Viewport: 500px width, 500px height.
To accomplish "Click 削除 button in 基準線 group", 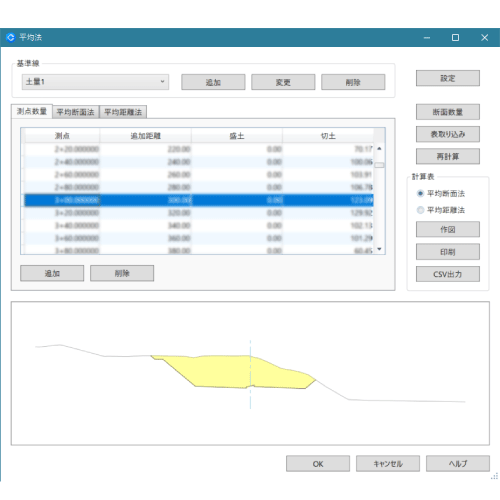I will click(x=353, y=82).
